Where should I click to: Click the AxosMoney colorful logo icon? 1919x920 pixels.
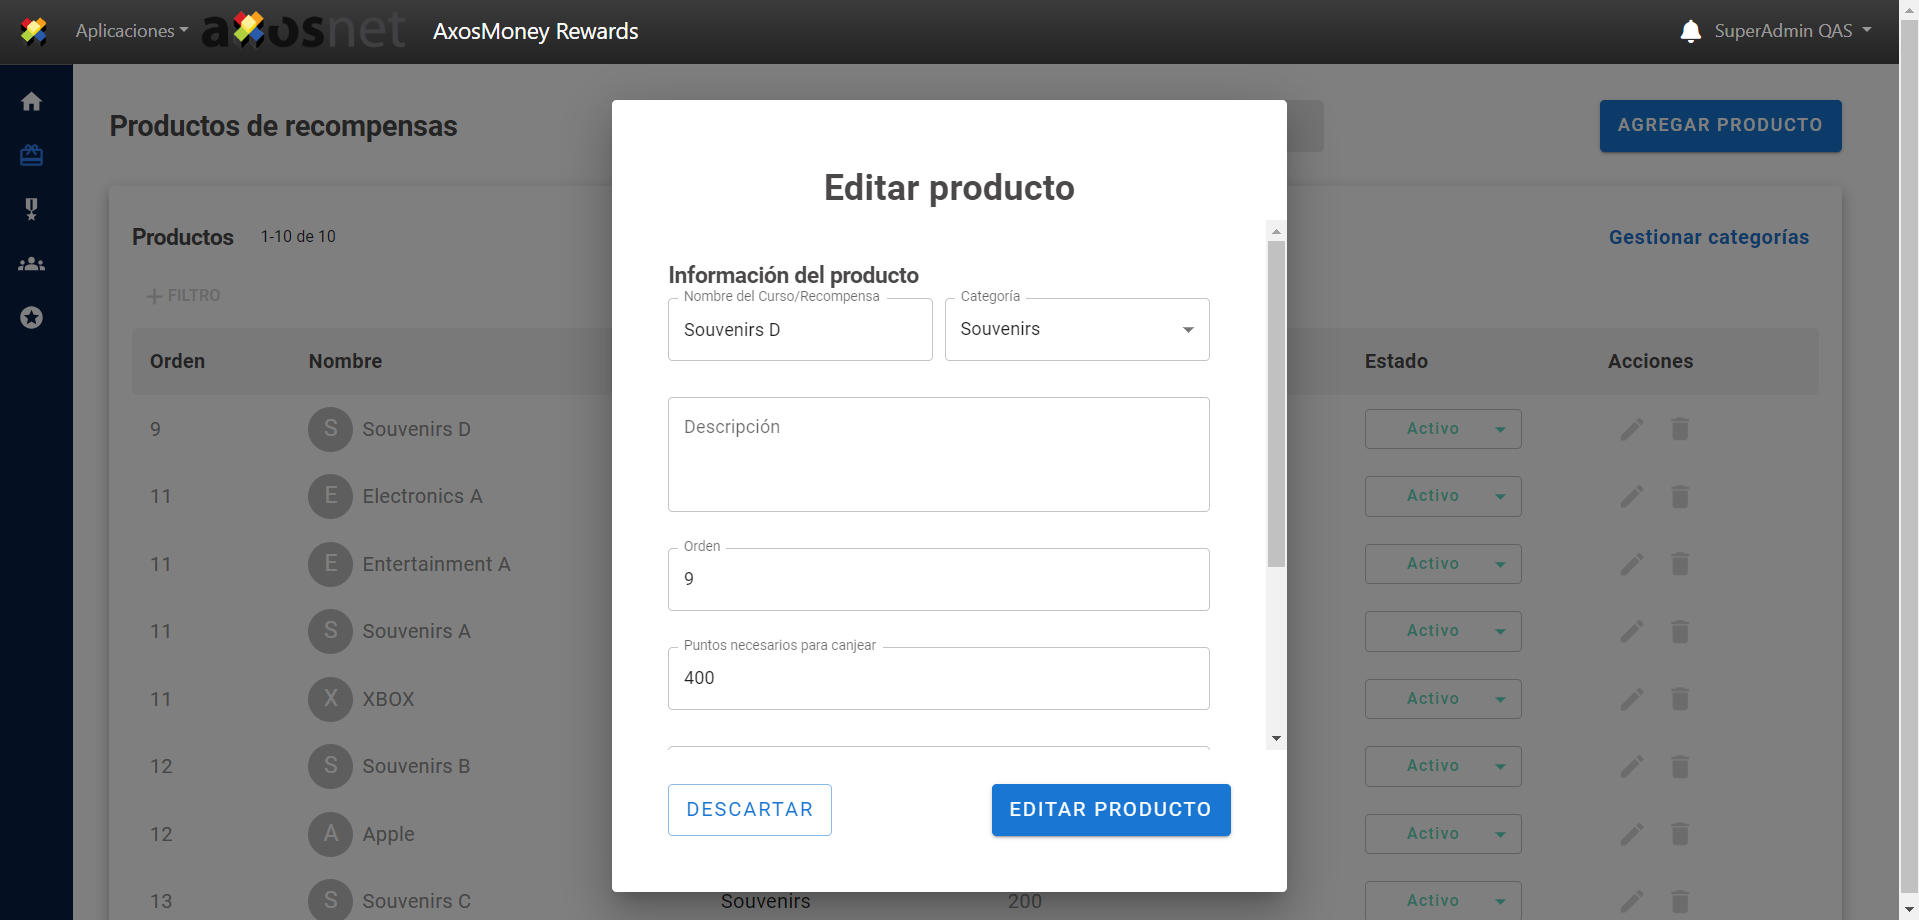34,31
